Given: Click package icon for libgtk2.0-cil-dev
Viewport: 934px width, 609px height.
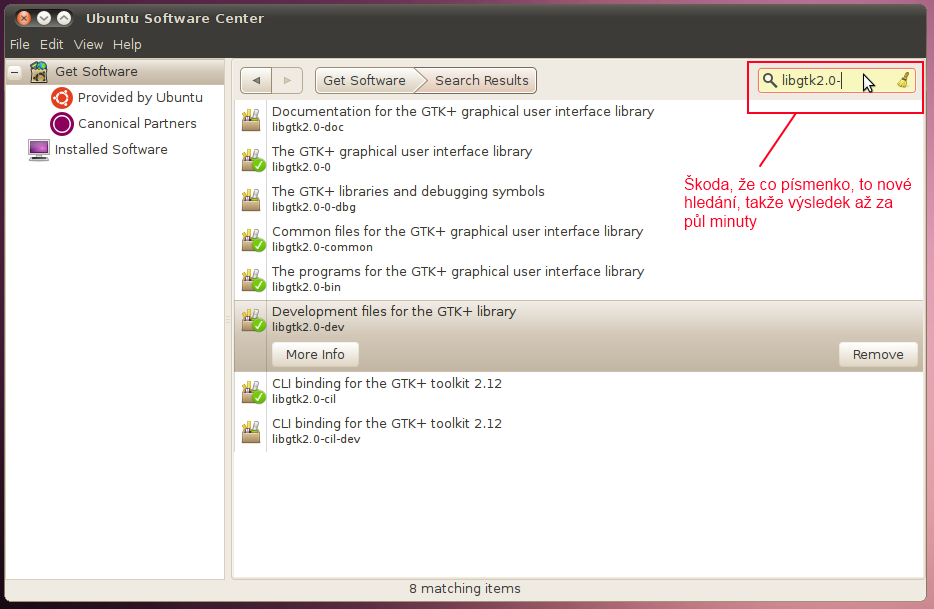Looking at the screenshot, I should pyautogui.click(x=251, y=431).
